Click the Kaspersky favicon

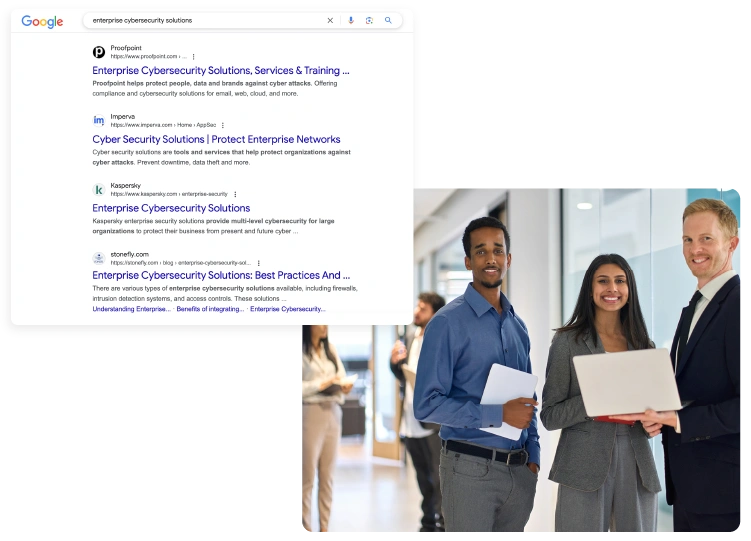(99, 190)
